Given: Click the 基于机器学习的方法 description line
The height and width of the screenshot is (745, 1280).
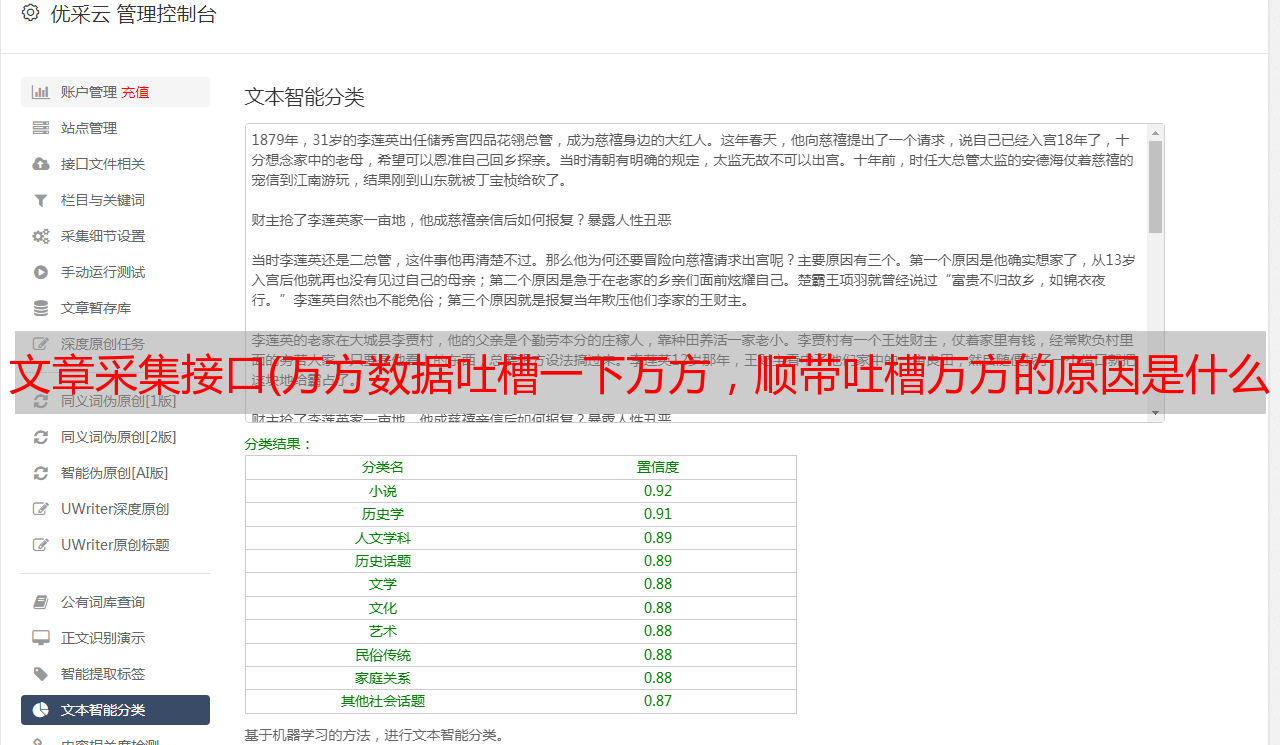Looking at the screenshot, I should coord(374,735).
